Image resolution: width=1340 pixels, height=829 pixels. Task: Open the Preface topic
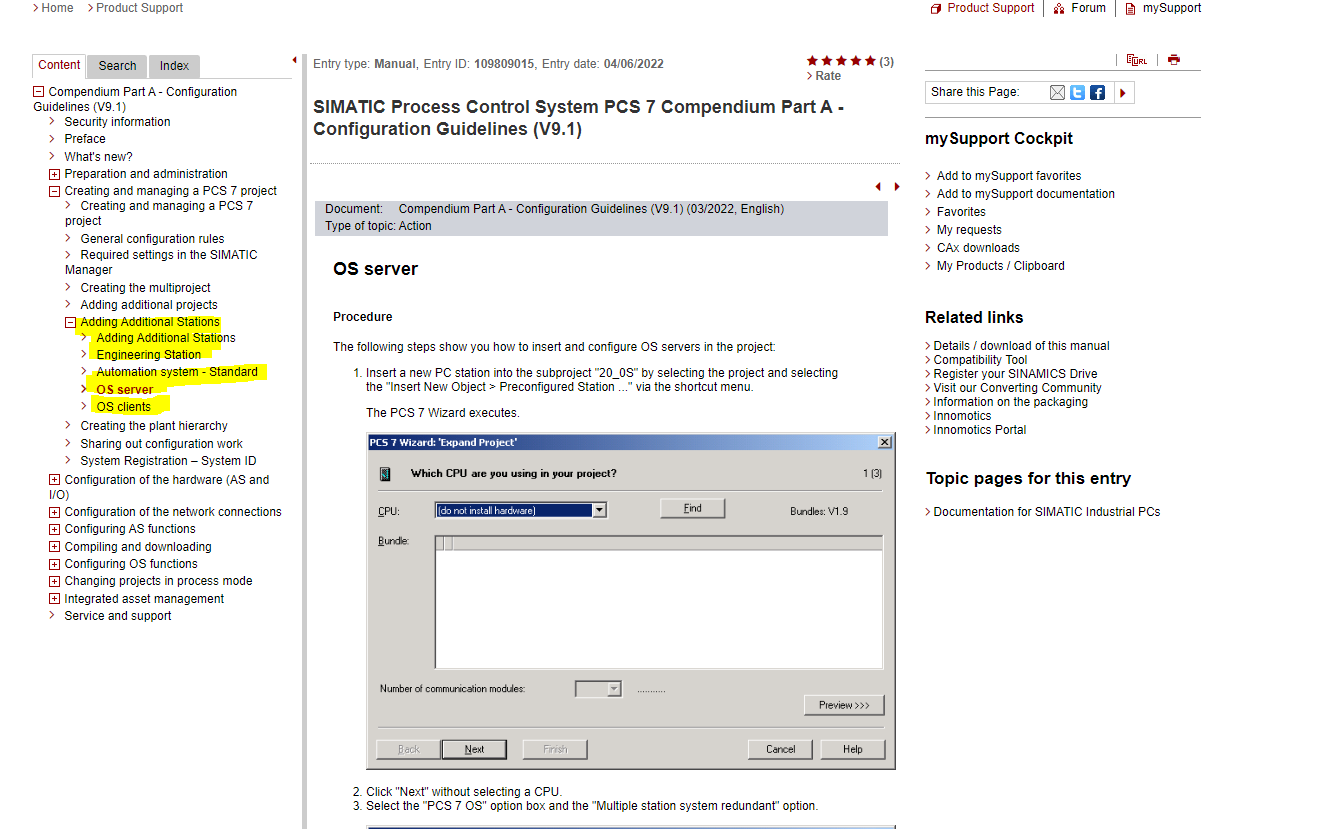click(85, 139)
